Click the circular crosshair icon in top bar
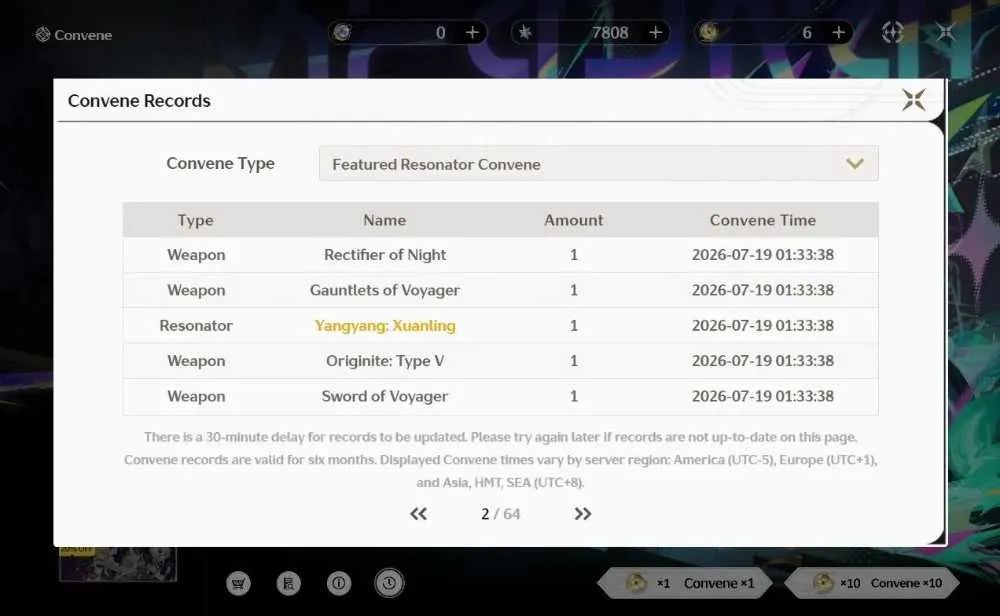 click(892, 32)
